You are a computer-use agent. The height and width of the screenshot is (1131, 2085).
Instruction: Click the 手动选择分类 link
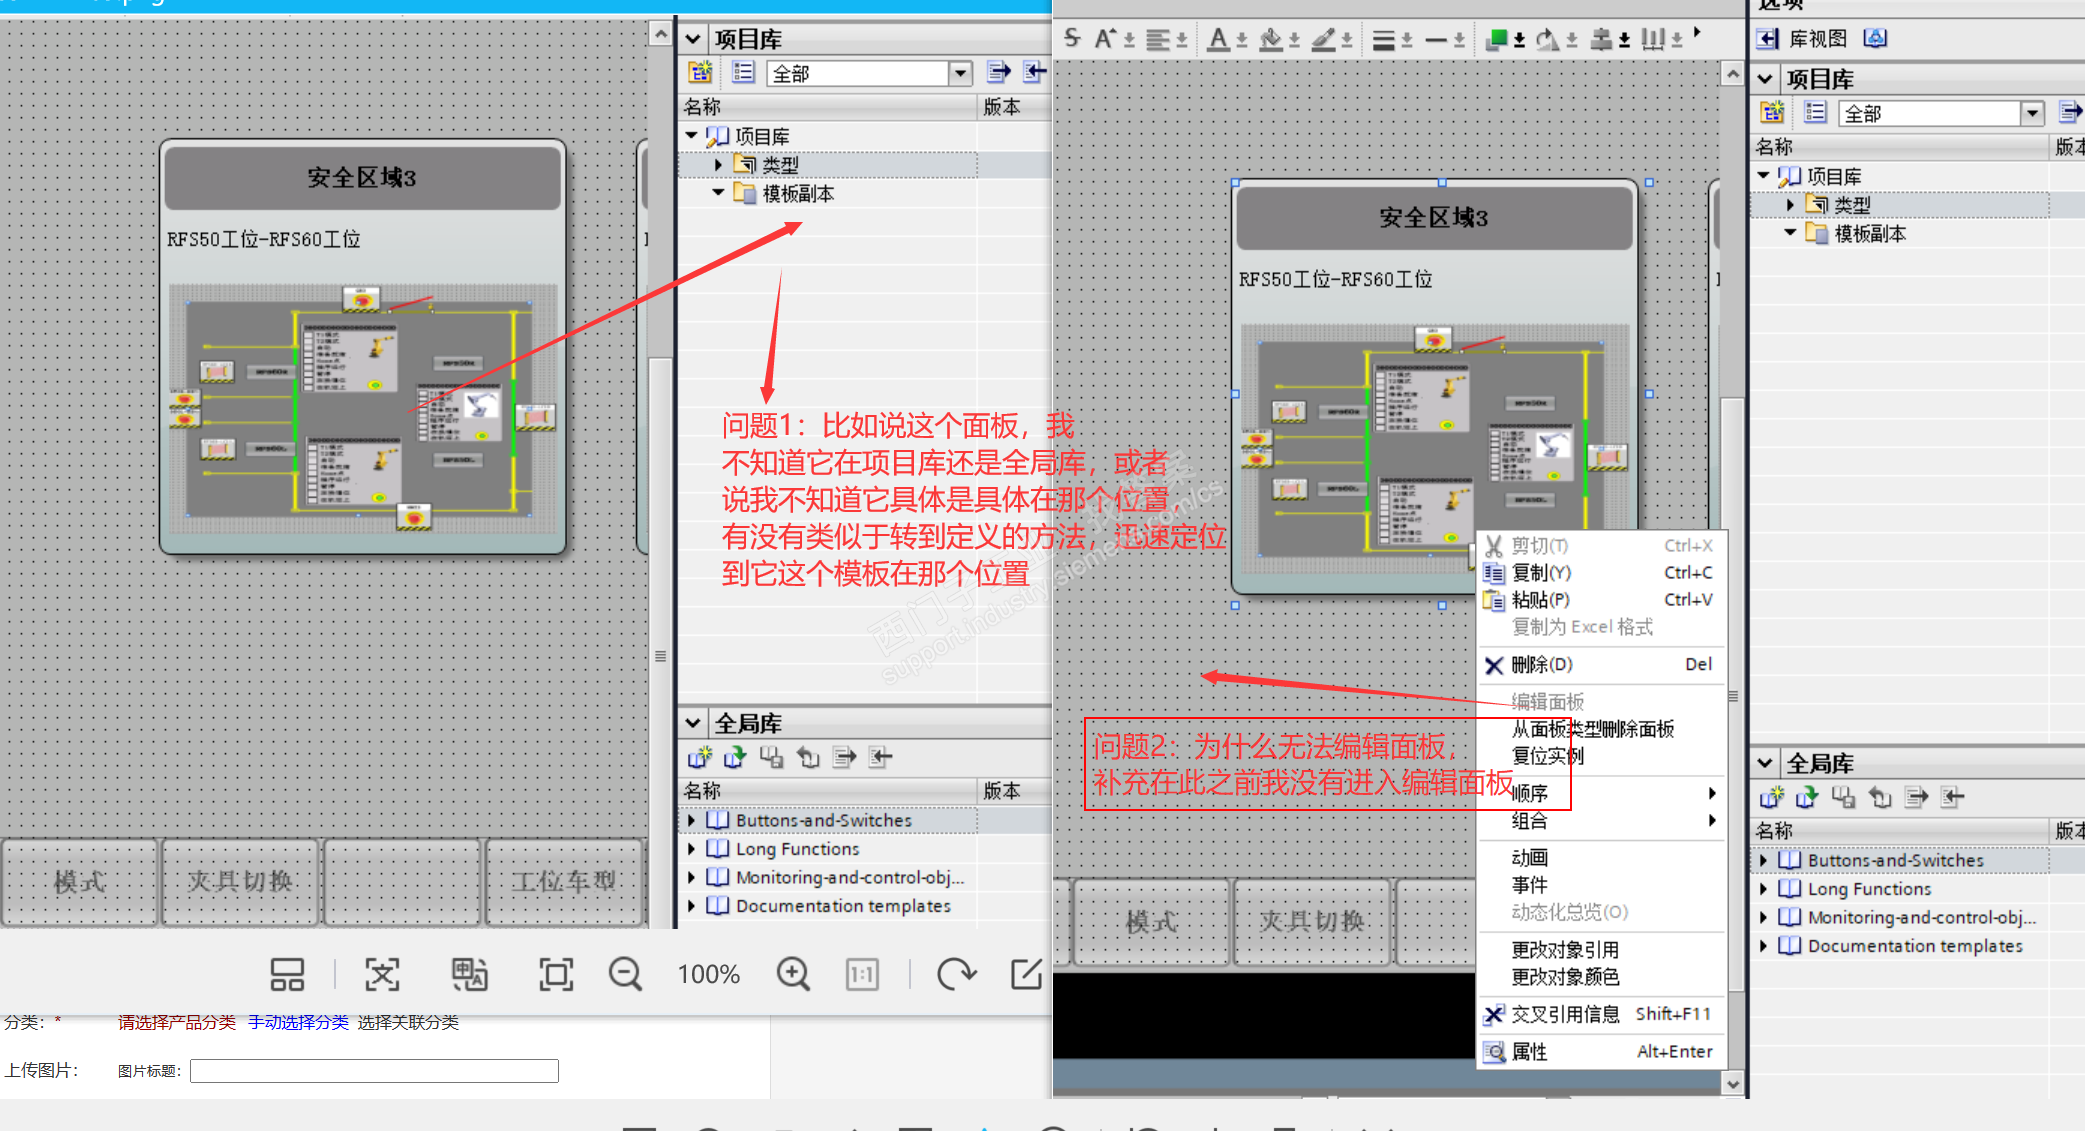tap(298, 1022)
